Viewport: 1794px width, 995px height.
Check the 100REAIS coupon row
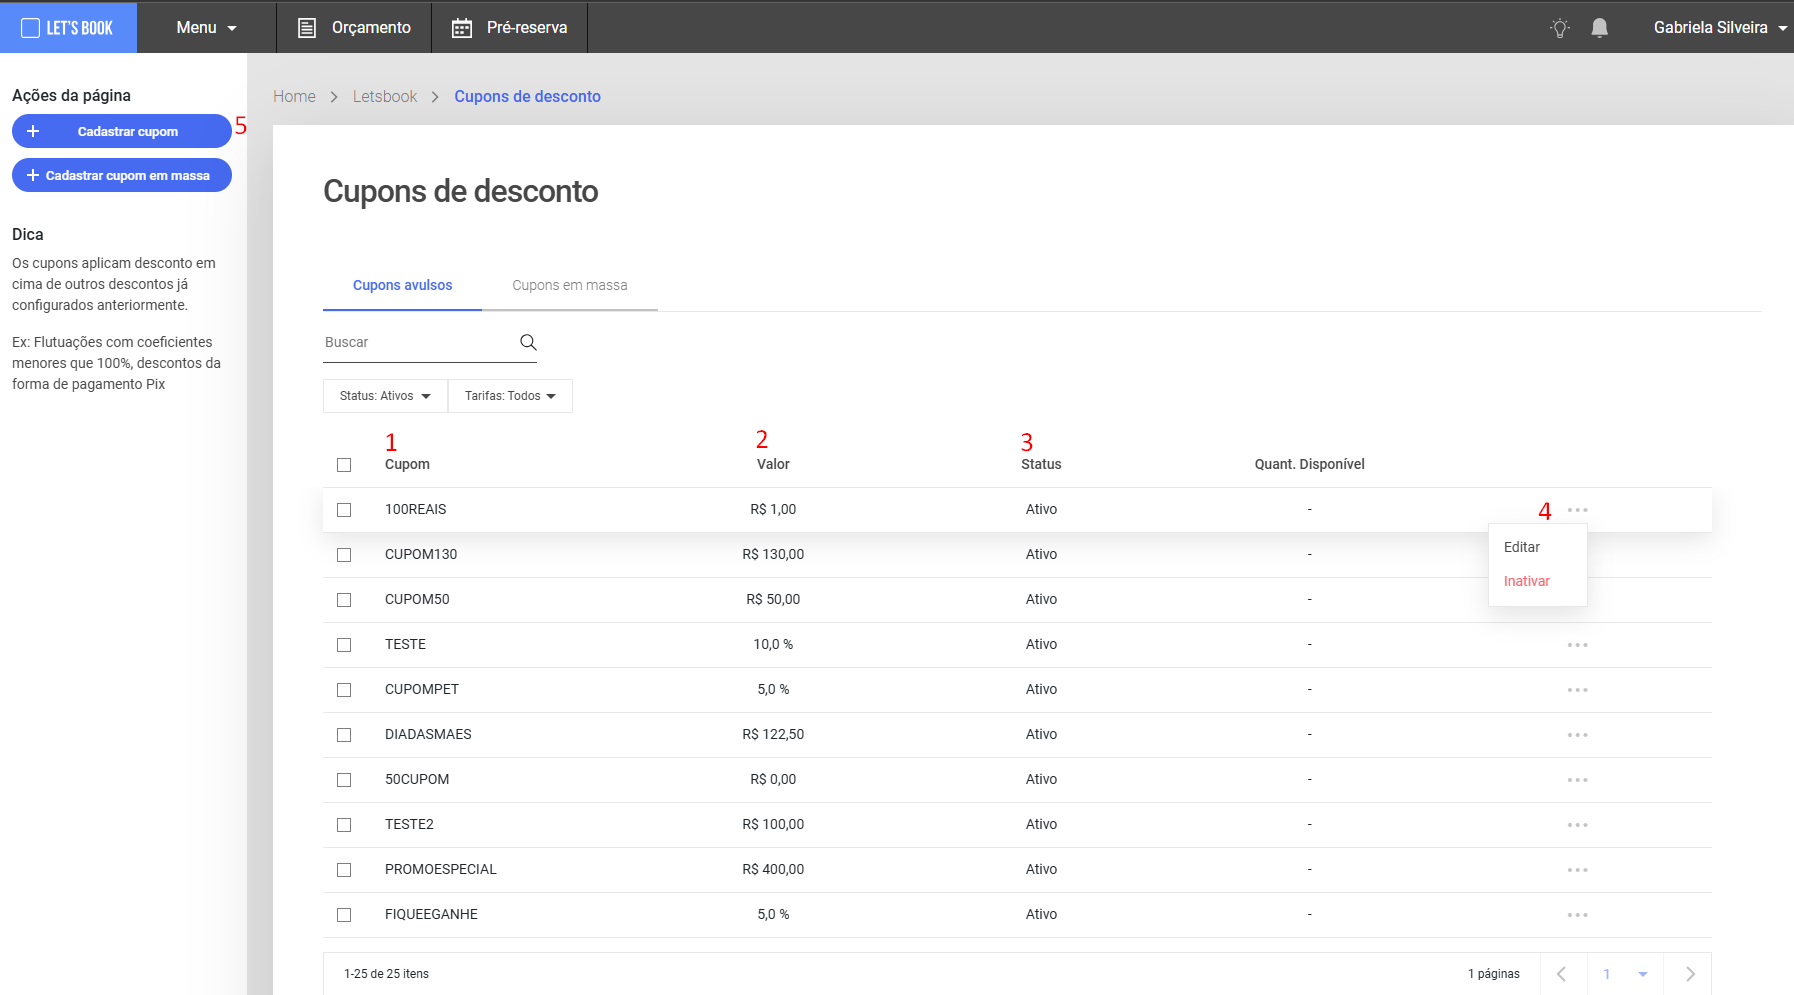(x=344, y=510)
